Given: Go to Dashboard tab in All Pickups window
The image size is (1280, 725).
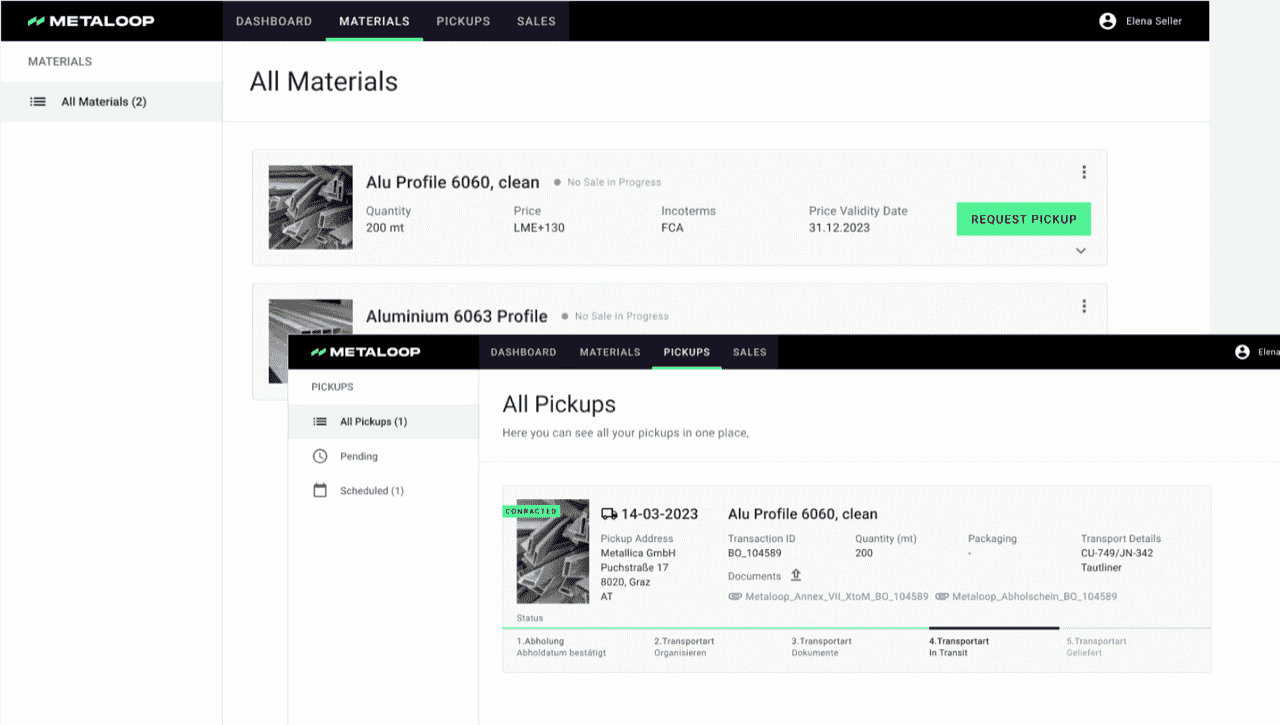Looking at the screenshot, I should [523, 352].
